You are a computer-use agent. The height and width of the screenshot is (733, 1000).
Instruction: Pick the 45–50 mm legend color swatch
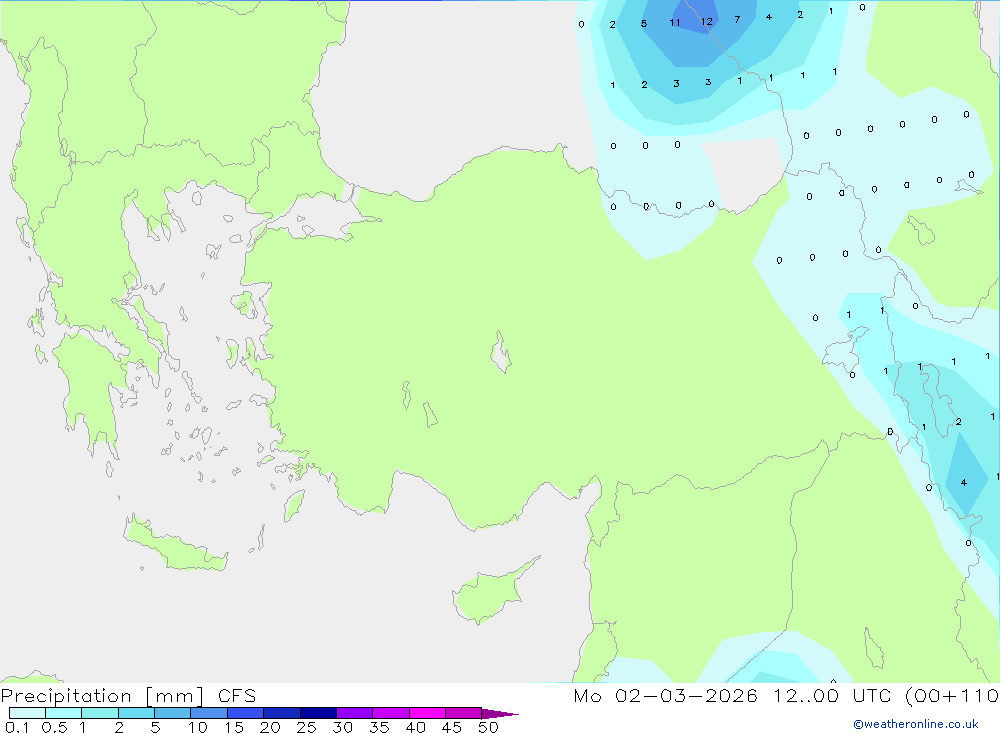tap(464, 713)
